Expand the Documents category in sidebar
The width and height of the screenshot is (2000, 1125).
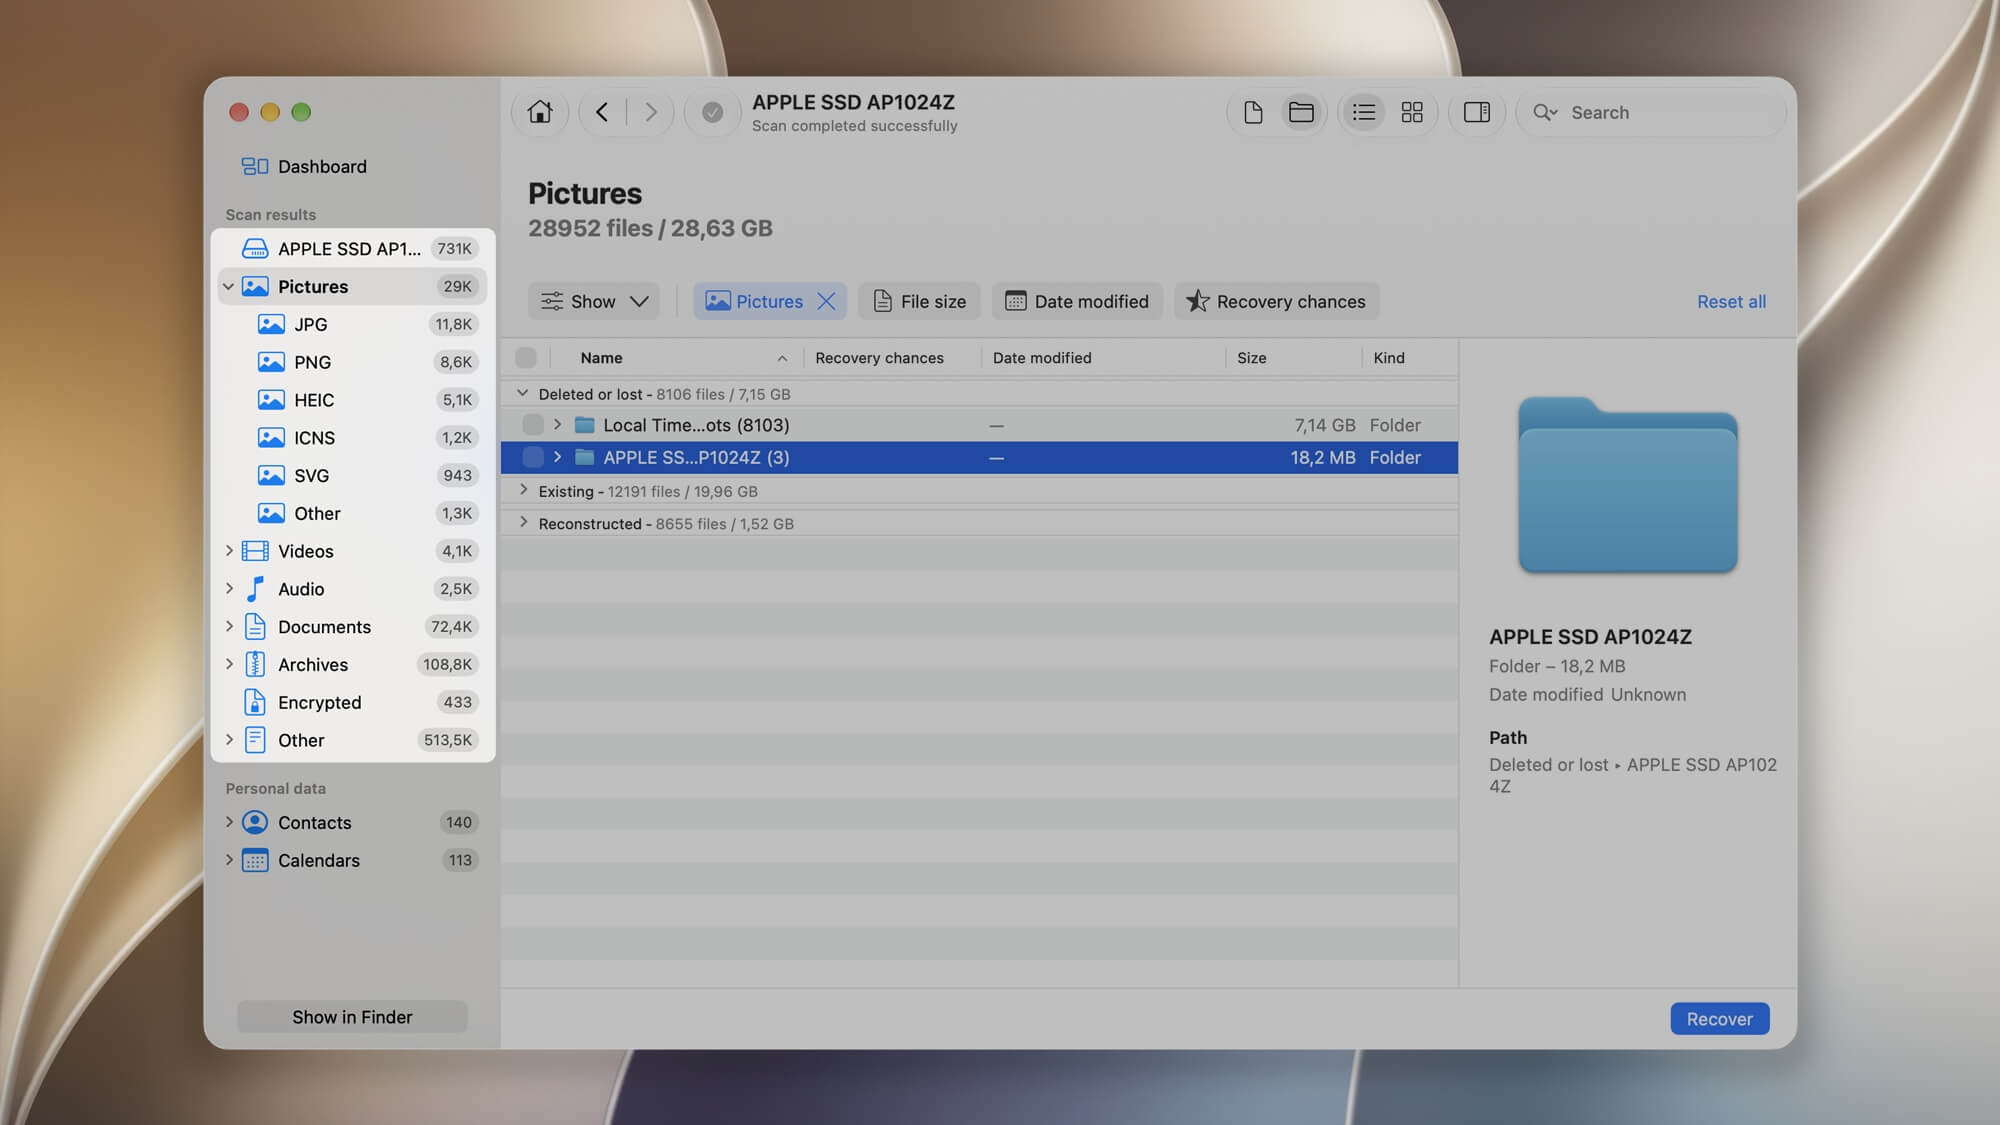click(x=229, y=627)
